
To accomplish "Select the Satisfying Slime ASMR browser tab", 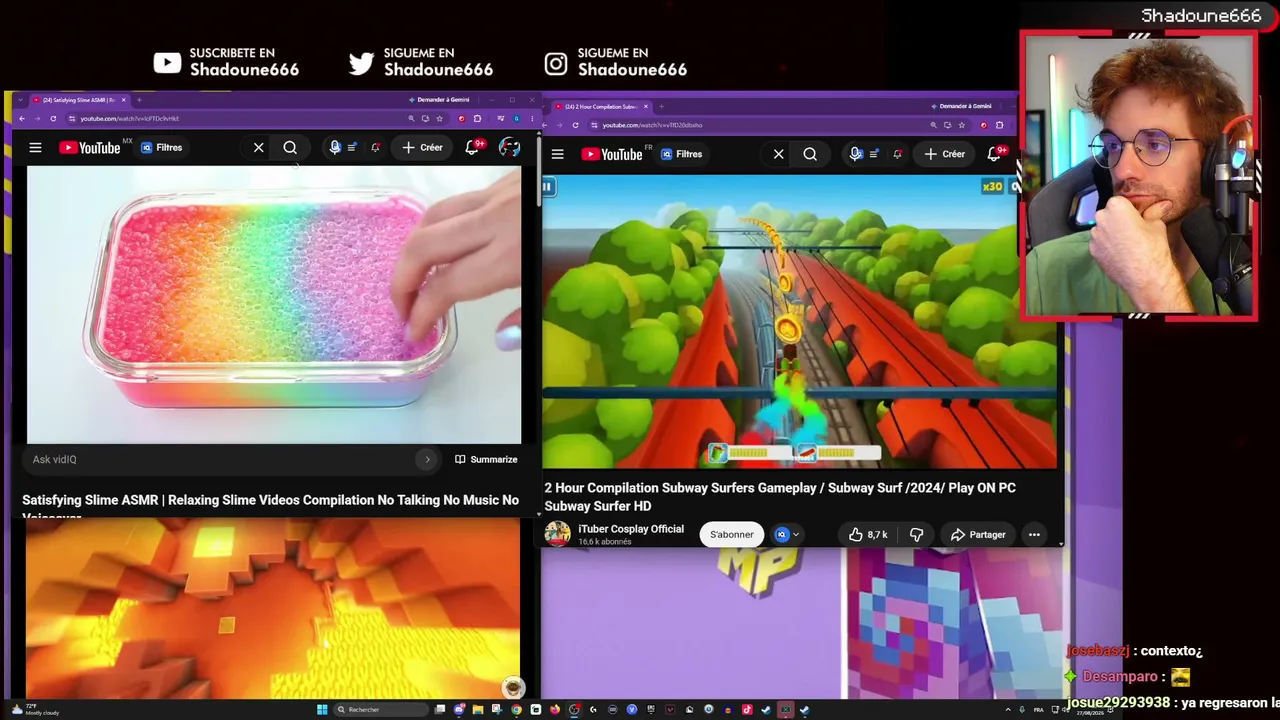I will click(x=78, y=100).
